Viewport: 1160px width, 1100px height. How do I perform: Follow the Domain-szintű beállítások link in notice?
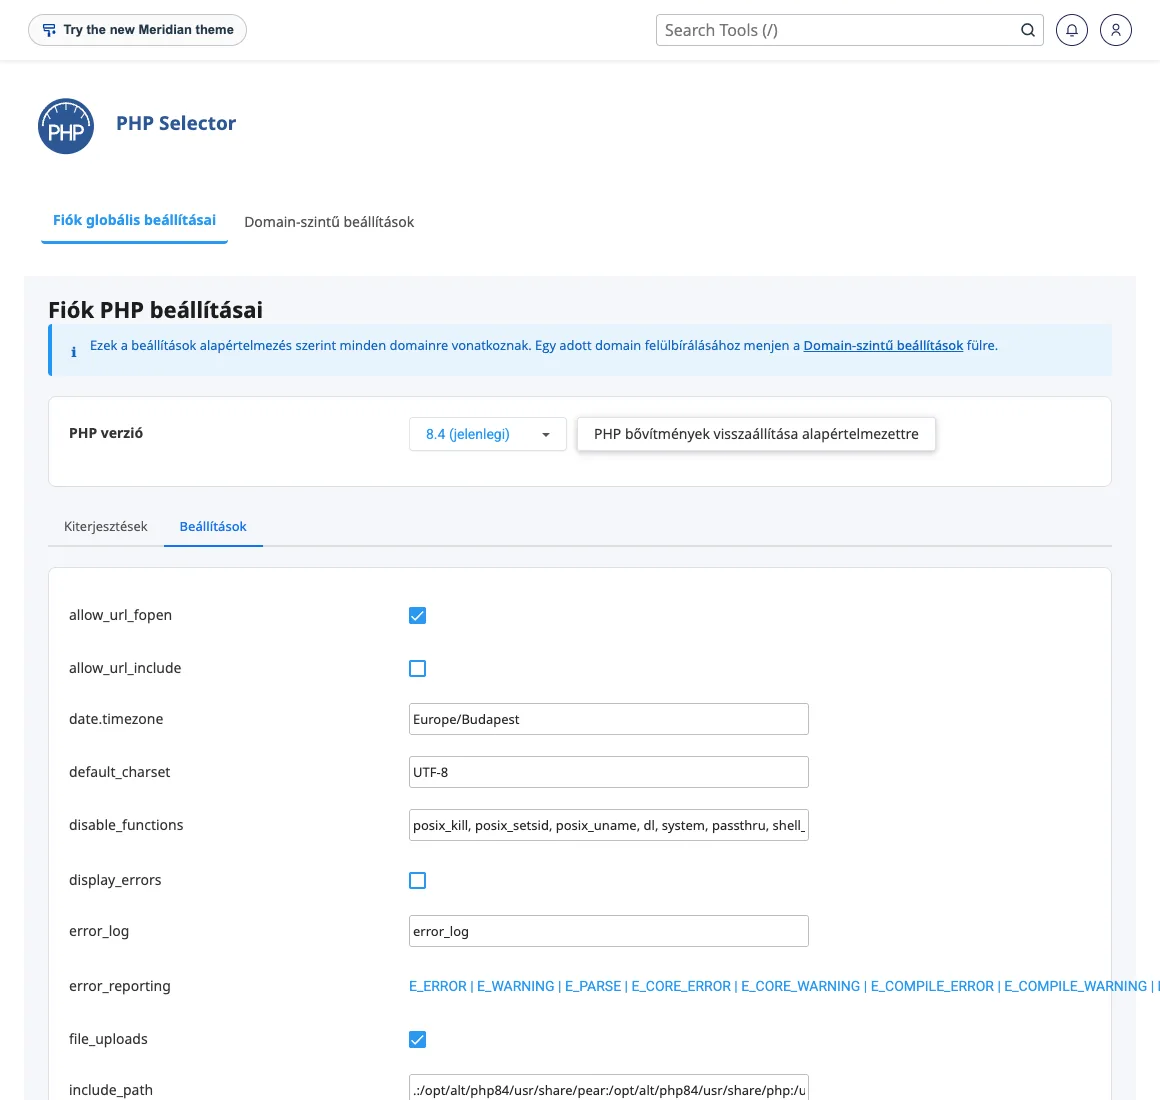pyautogui.click(x=883, y=345)
